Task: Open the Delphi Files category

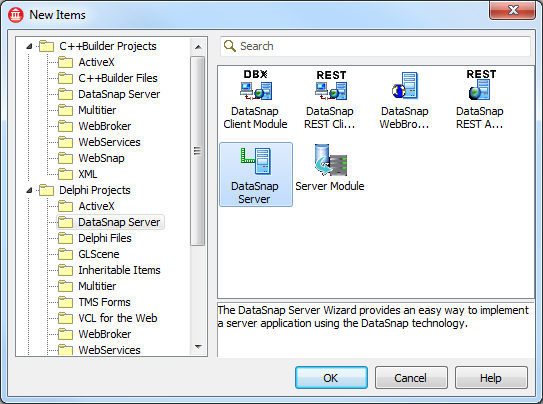Action: click(105, 238)
